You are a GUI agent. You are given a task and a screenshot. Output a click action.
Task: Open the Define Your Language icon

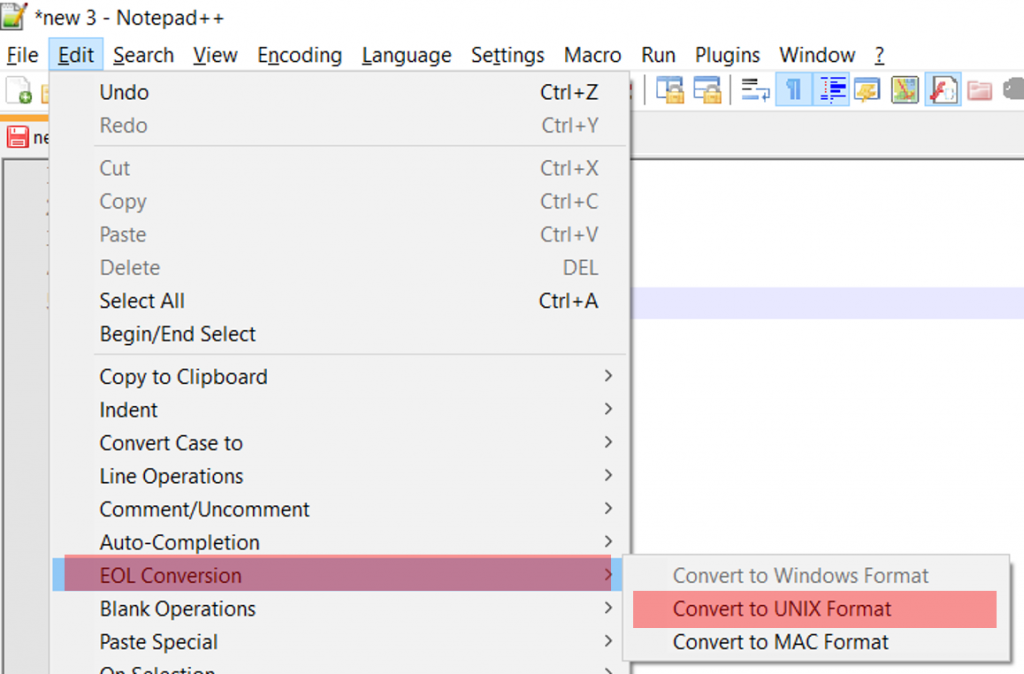(x=867, y=89)
